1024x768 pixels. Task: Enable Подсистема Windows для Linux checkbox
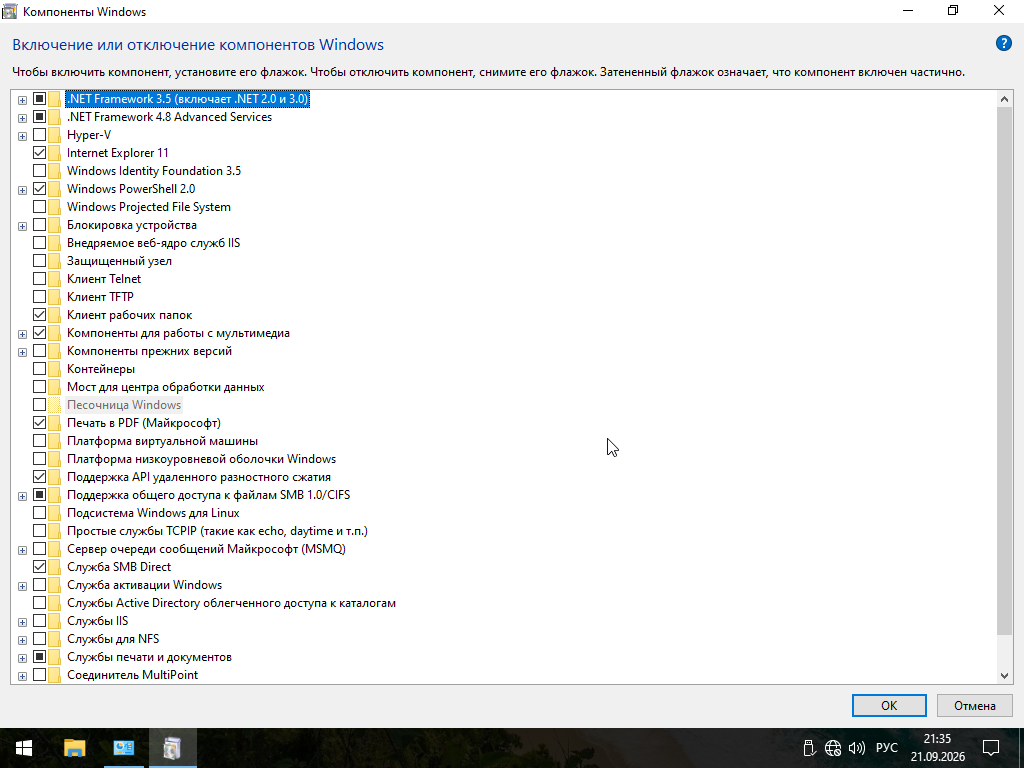coord(39,513)
